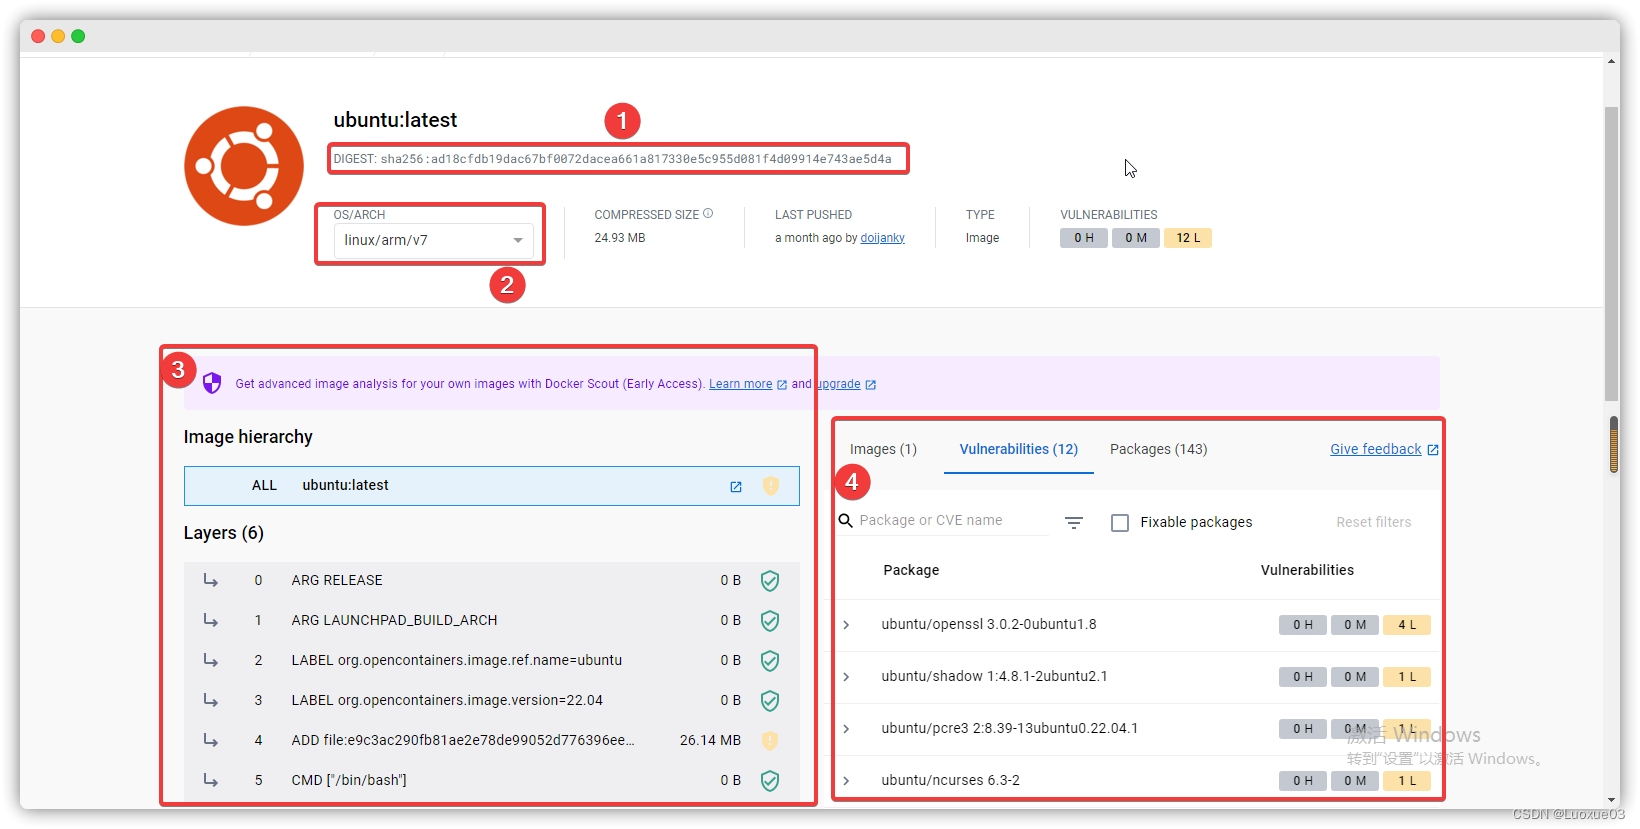Enable the Fixable packages checkbox
Viewport: 1640px width, 829px height.
1120,523
